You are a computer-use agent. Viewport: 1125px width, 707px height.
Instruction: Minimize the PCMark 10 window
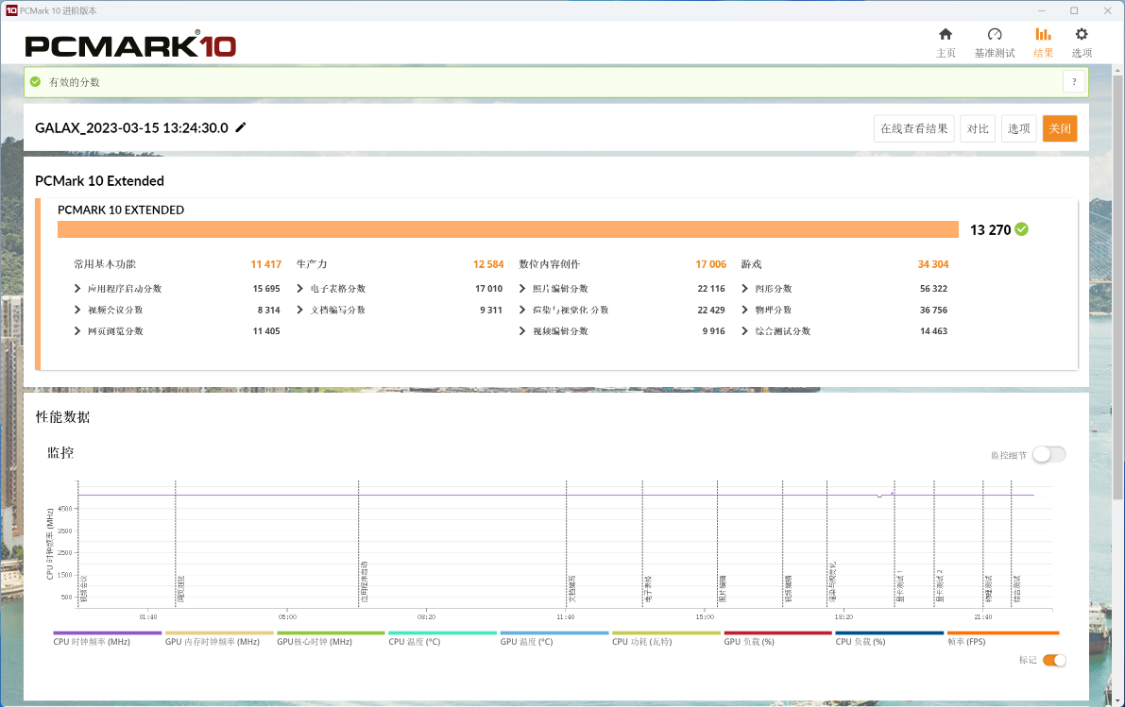point(1041,11)
